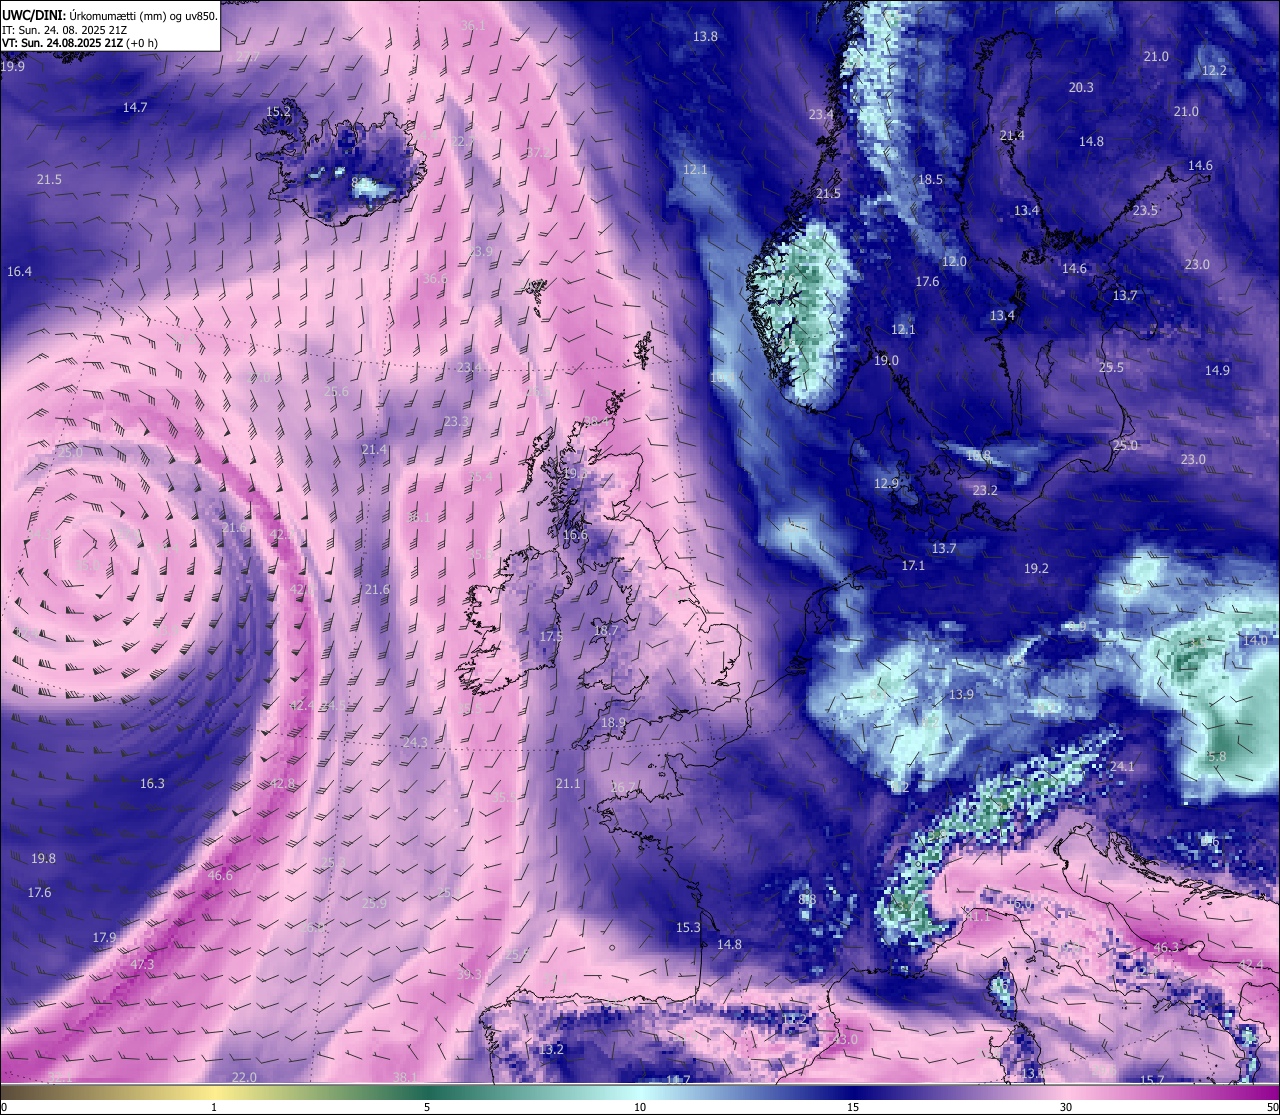Click the 13.2 value over Spain

551,1050
